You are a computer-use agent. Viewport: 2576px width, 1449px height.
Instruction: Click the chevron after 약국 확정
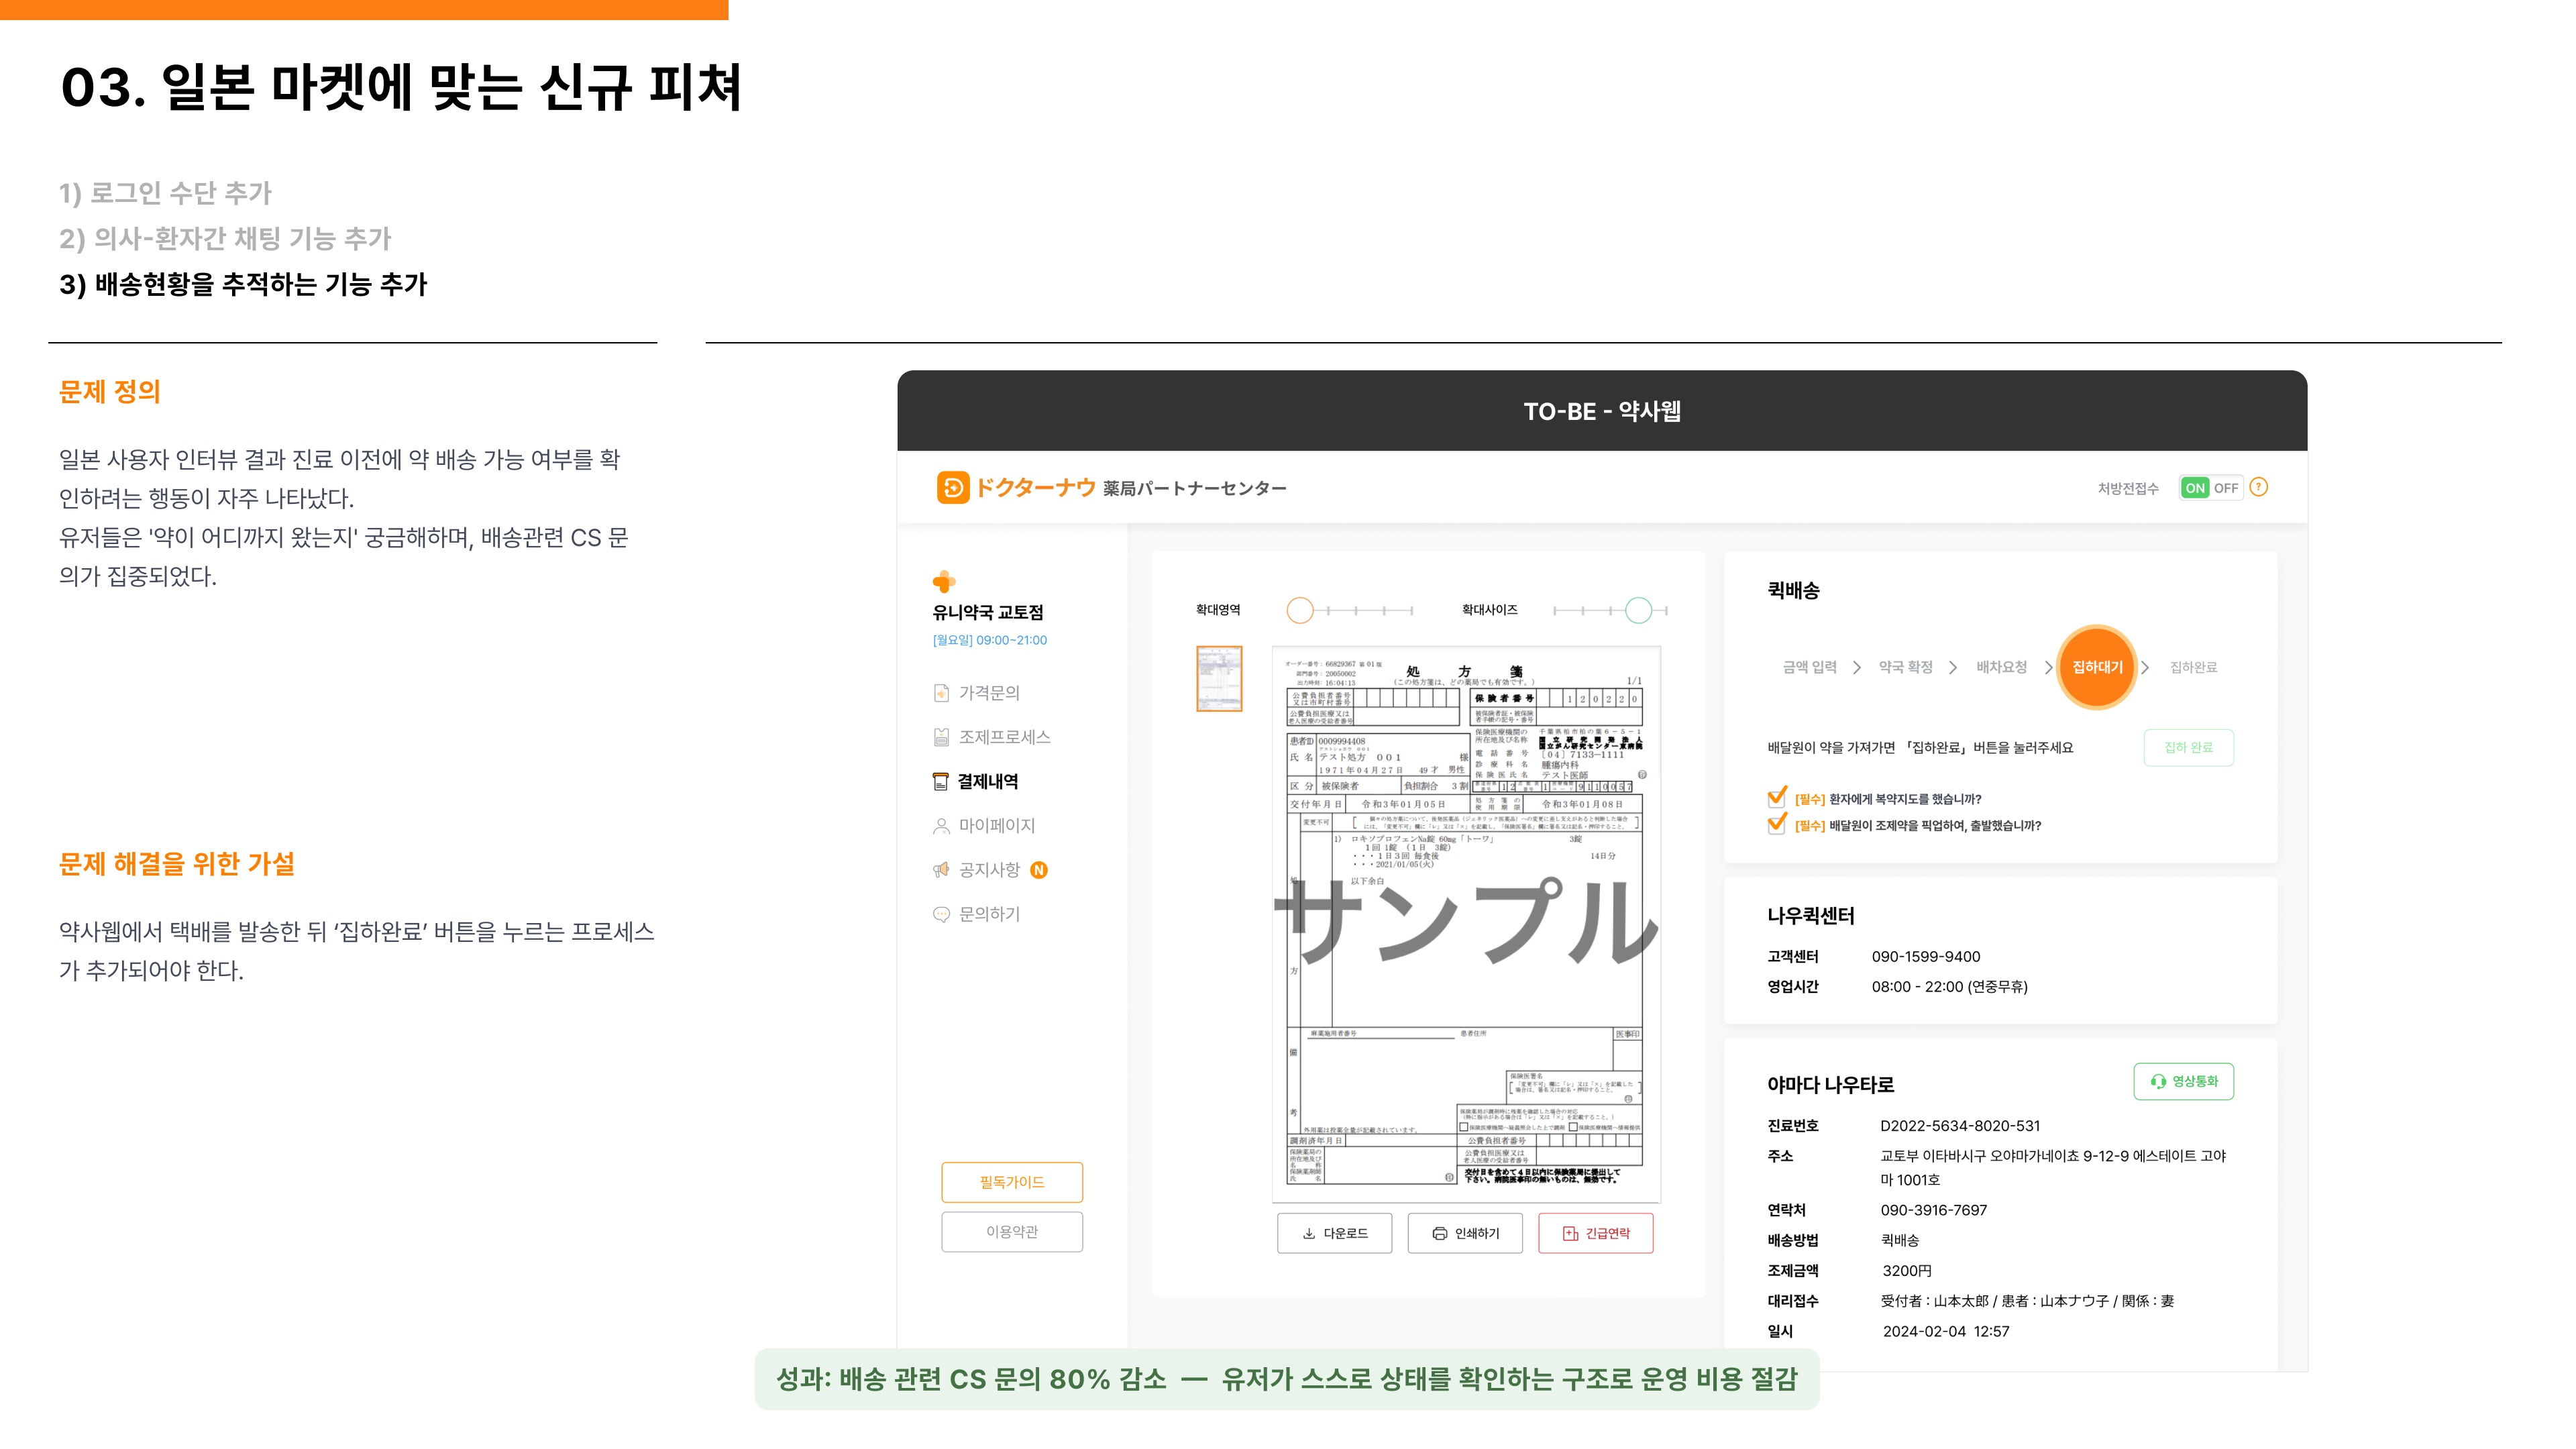1953,668
